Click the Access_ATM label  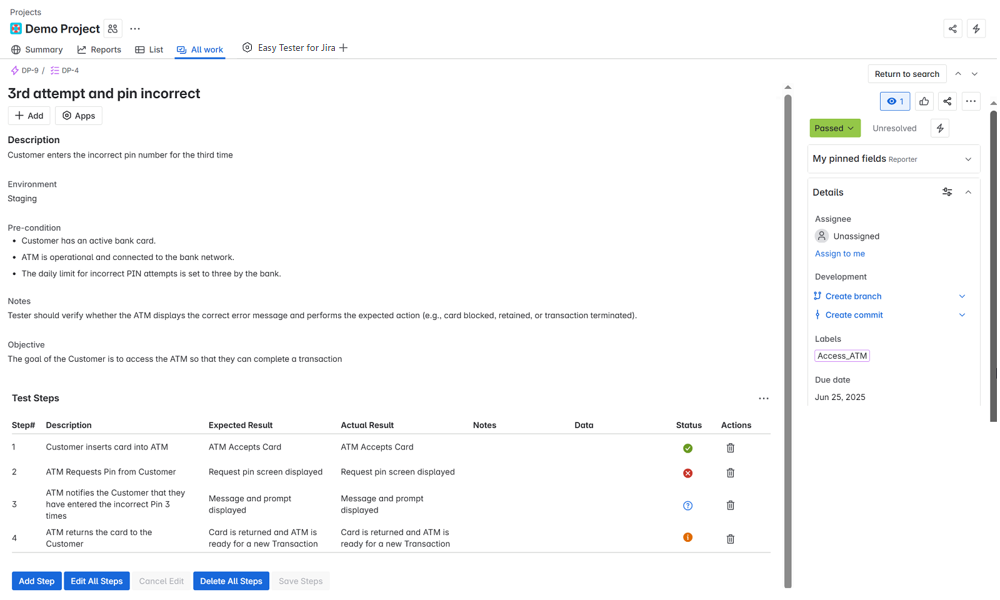[842, 356]
